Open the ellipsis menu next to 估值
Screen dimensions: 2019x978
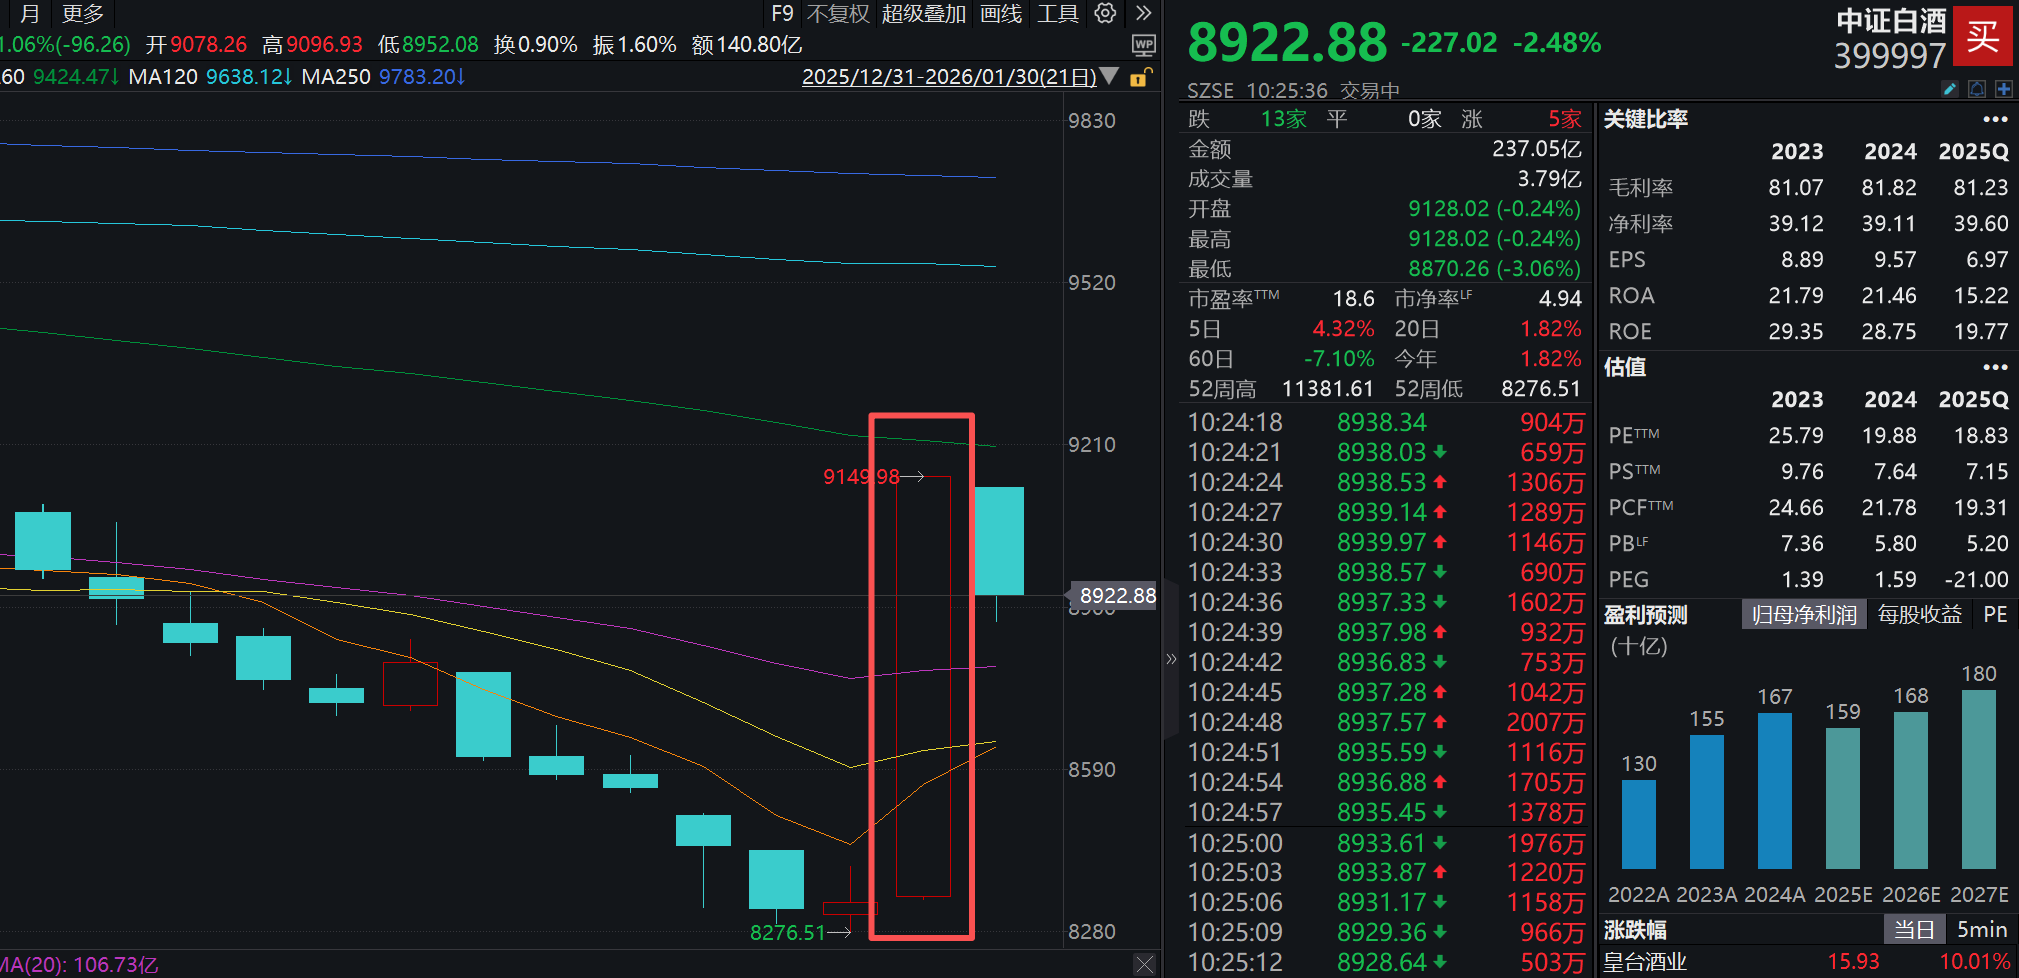click(x=1997, y=367)
